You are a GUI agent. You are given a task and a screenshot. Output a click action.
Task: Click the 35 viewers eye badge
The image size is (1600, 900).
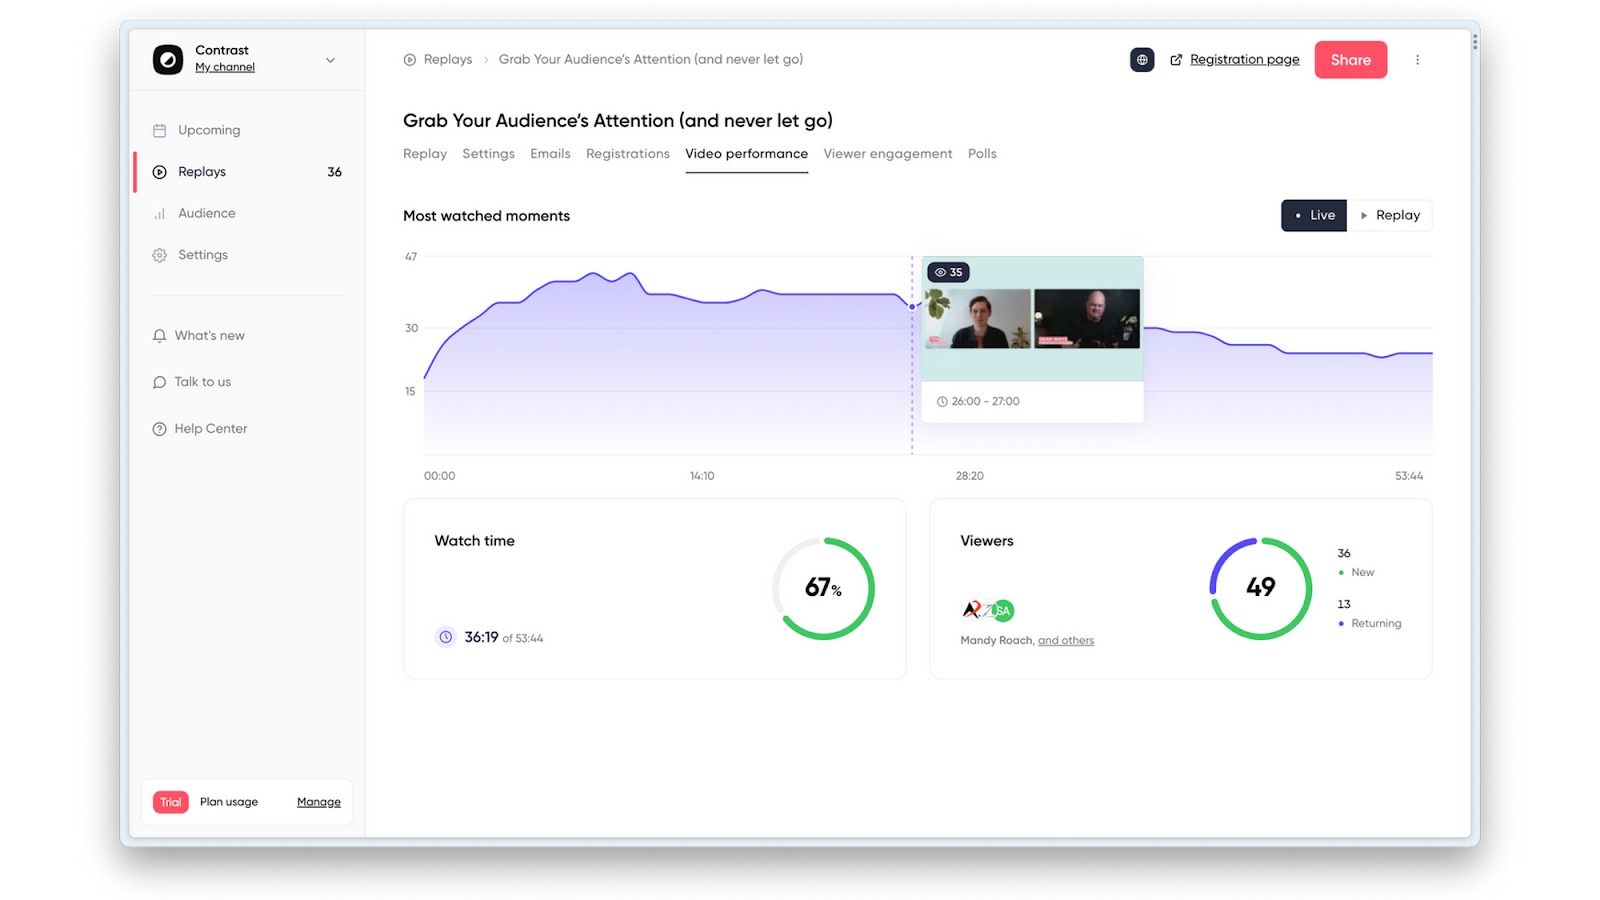[x=948, y=272]
